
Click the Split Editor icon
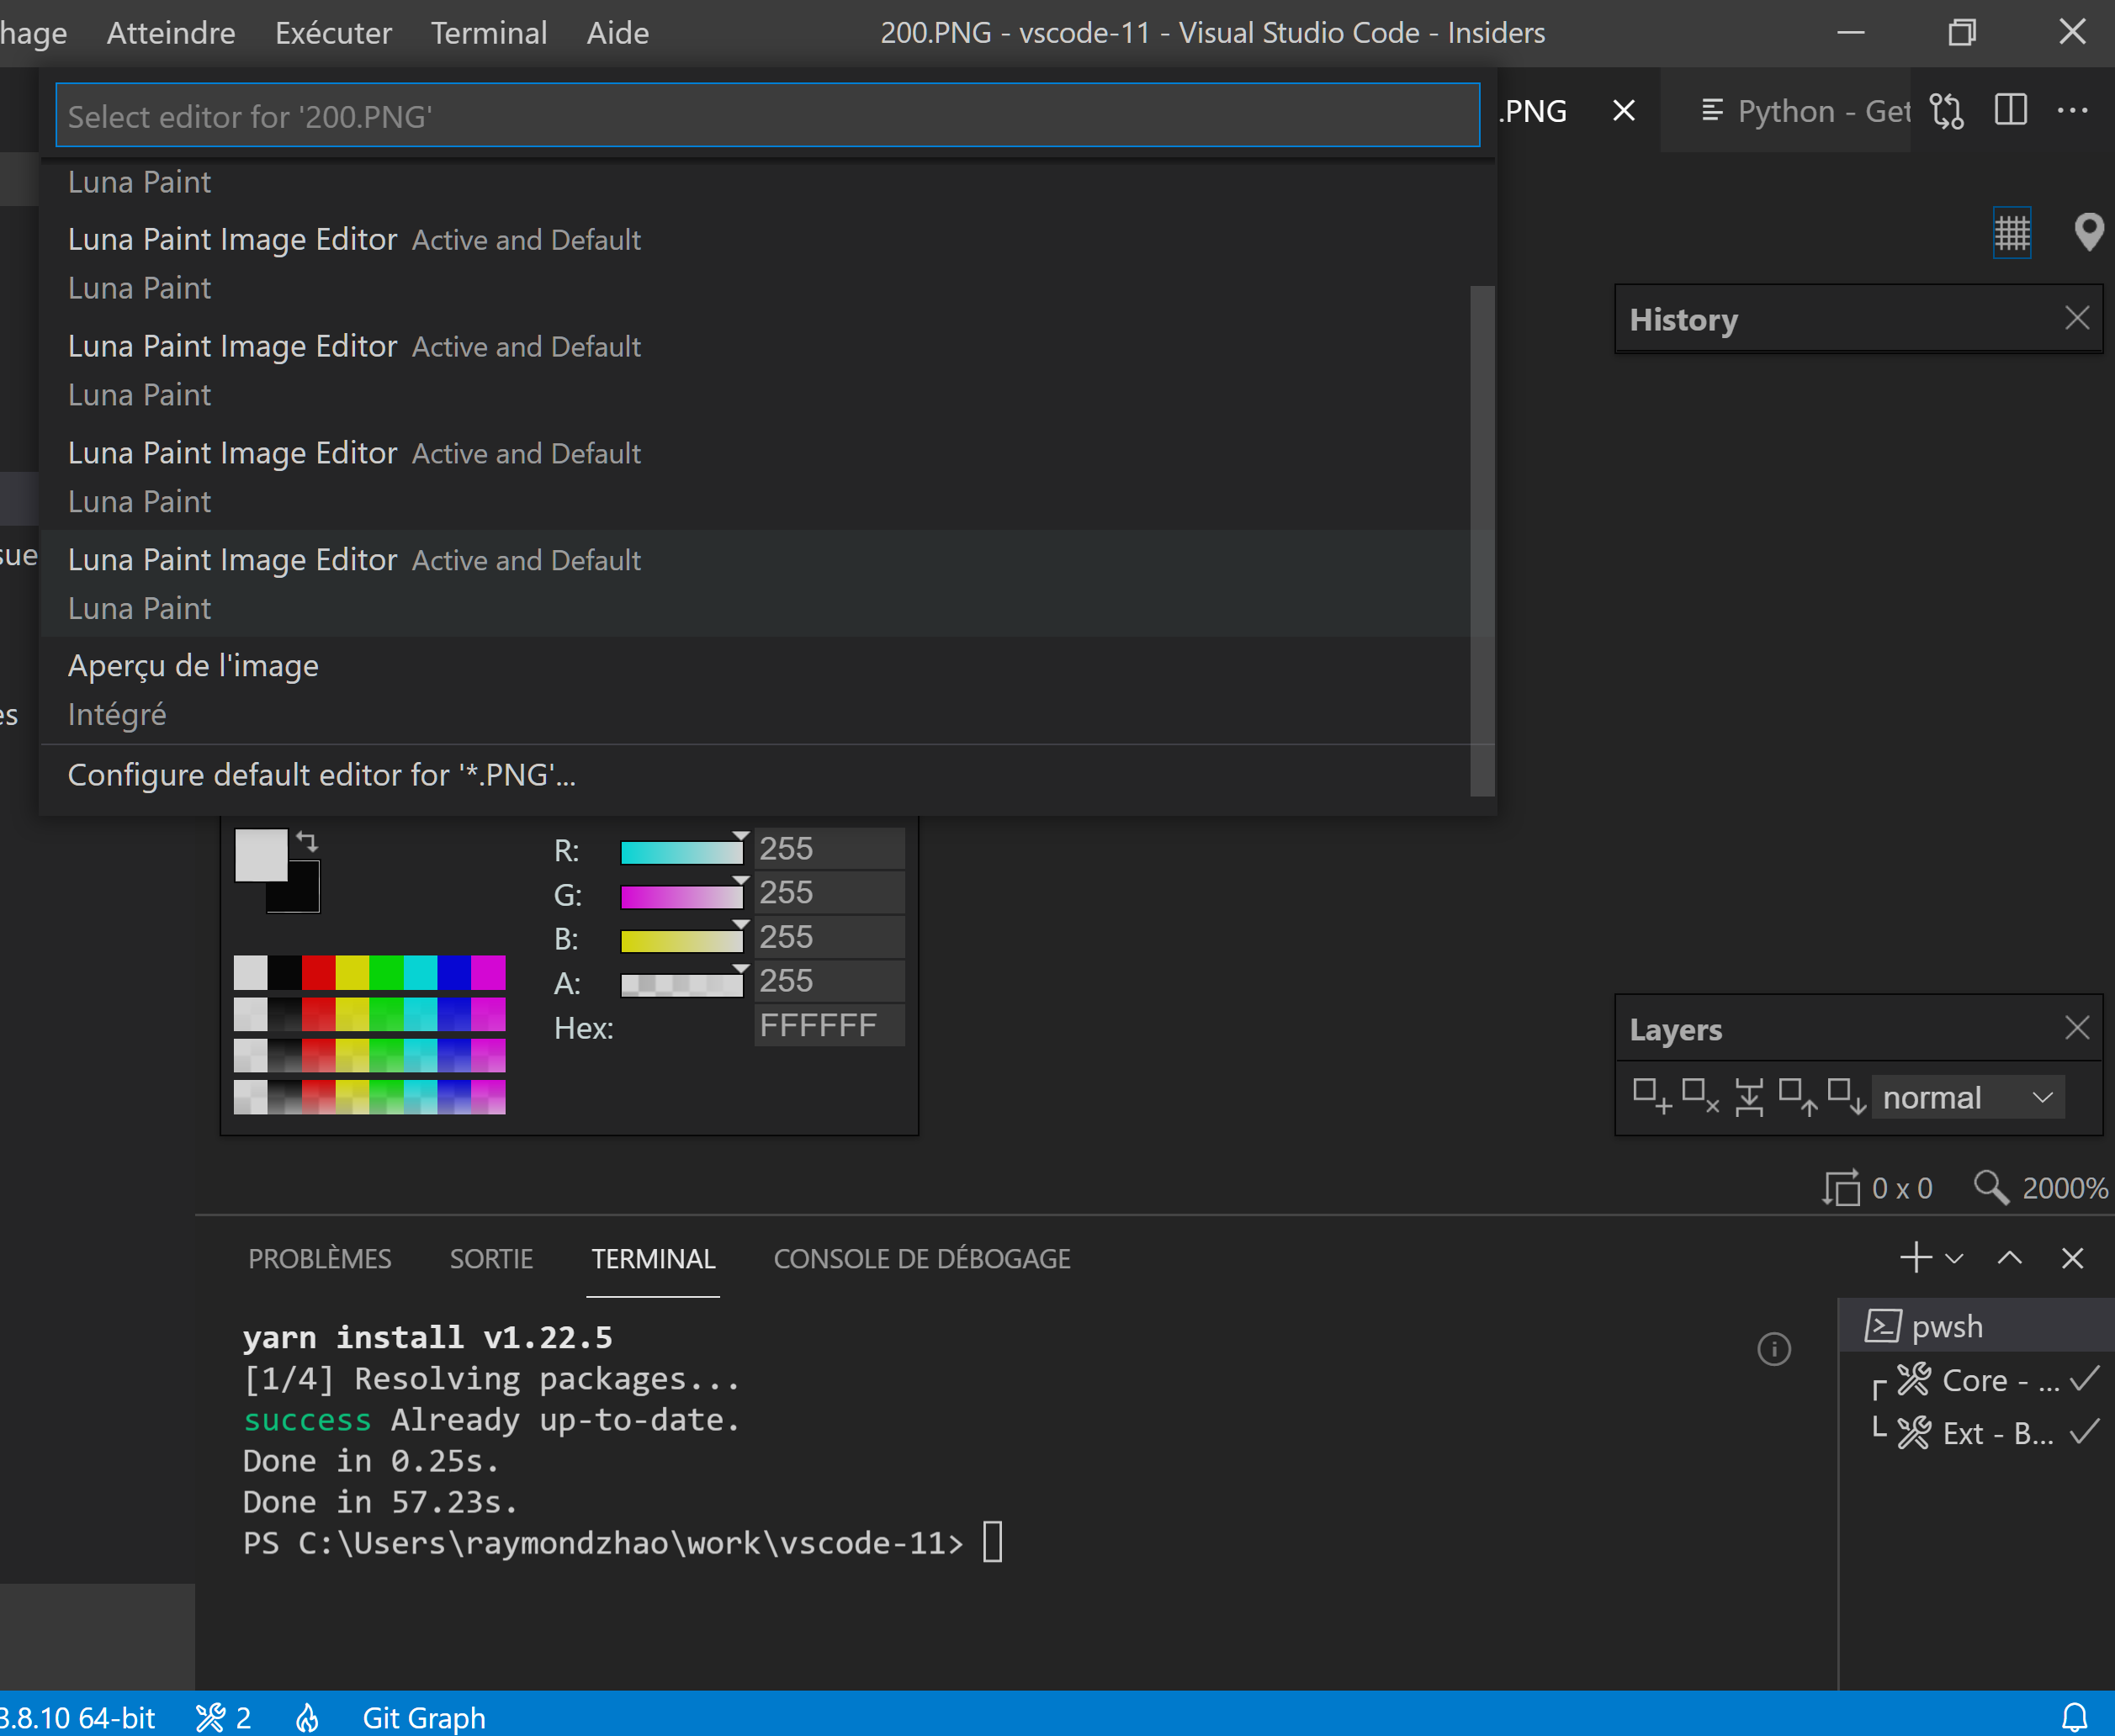(x=2010, y=111)
